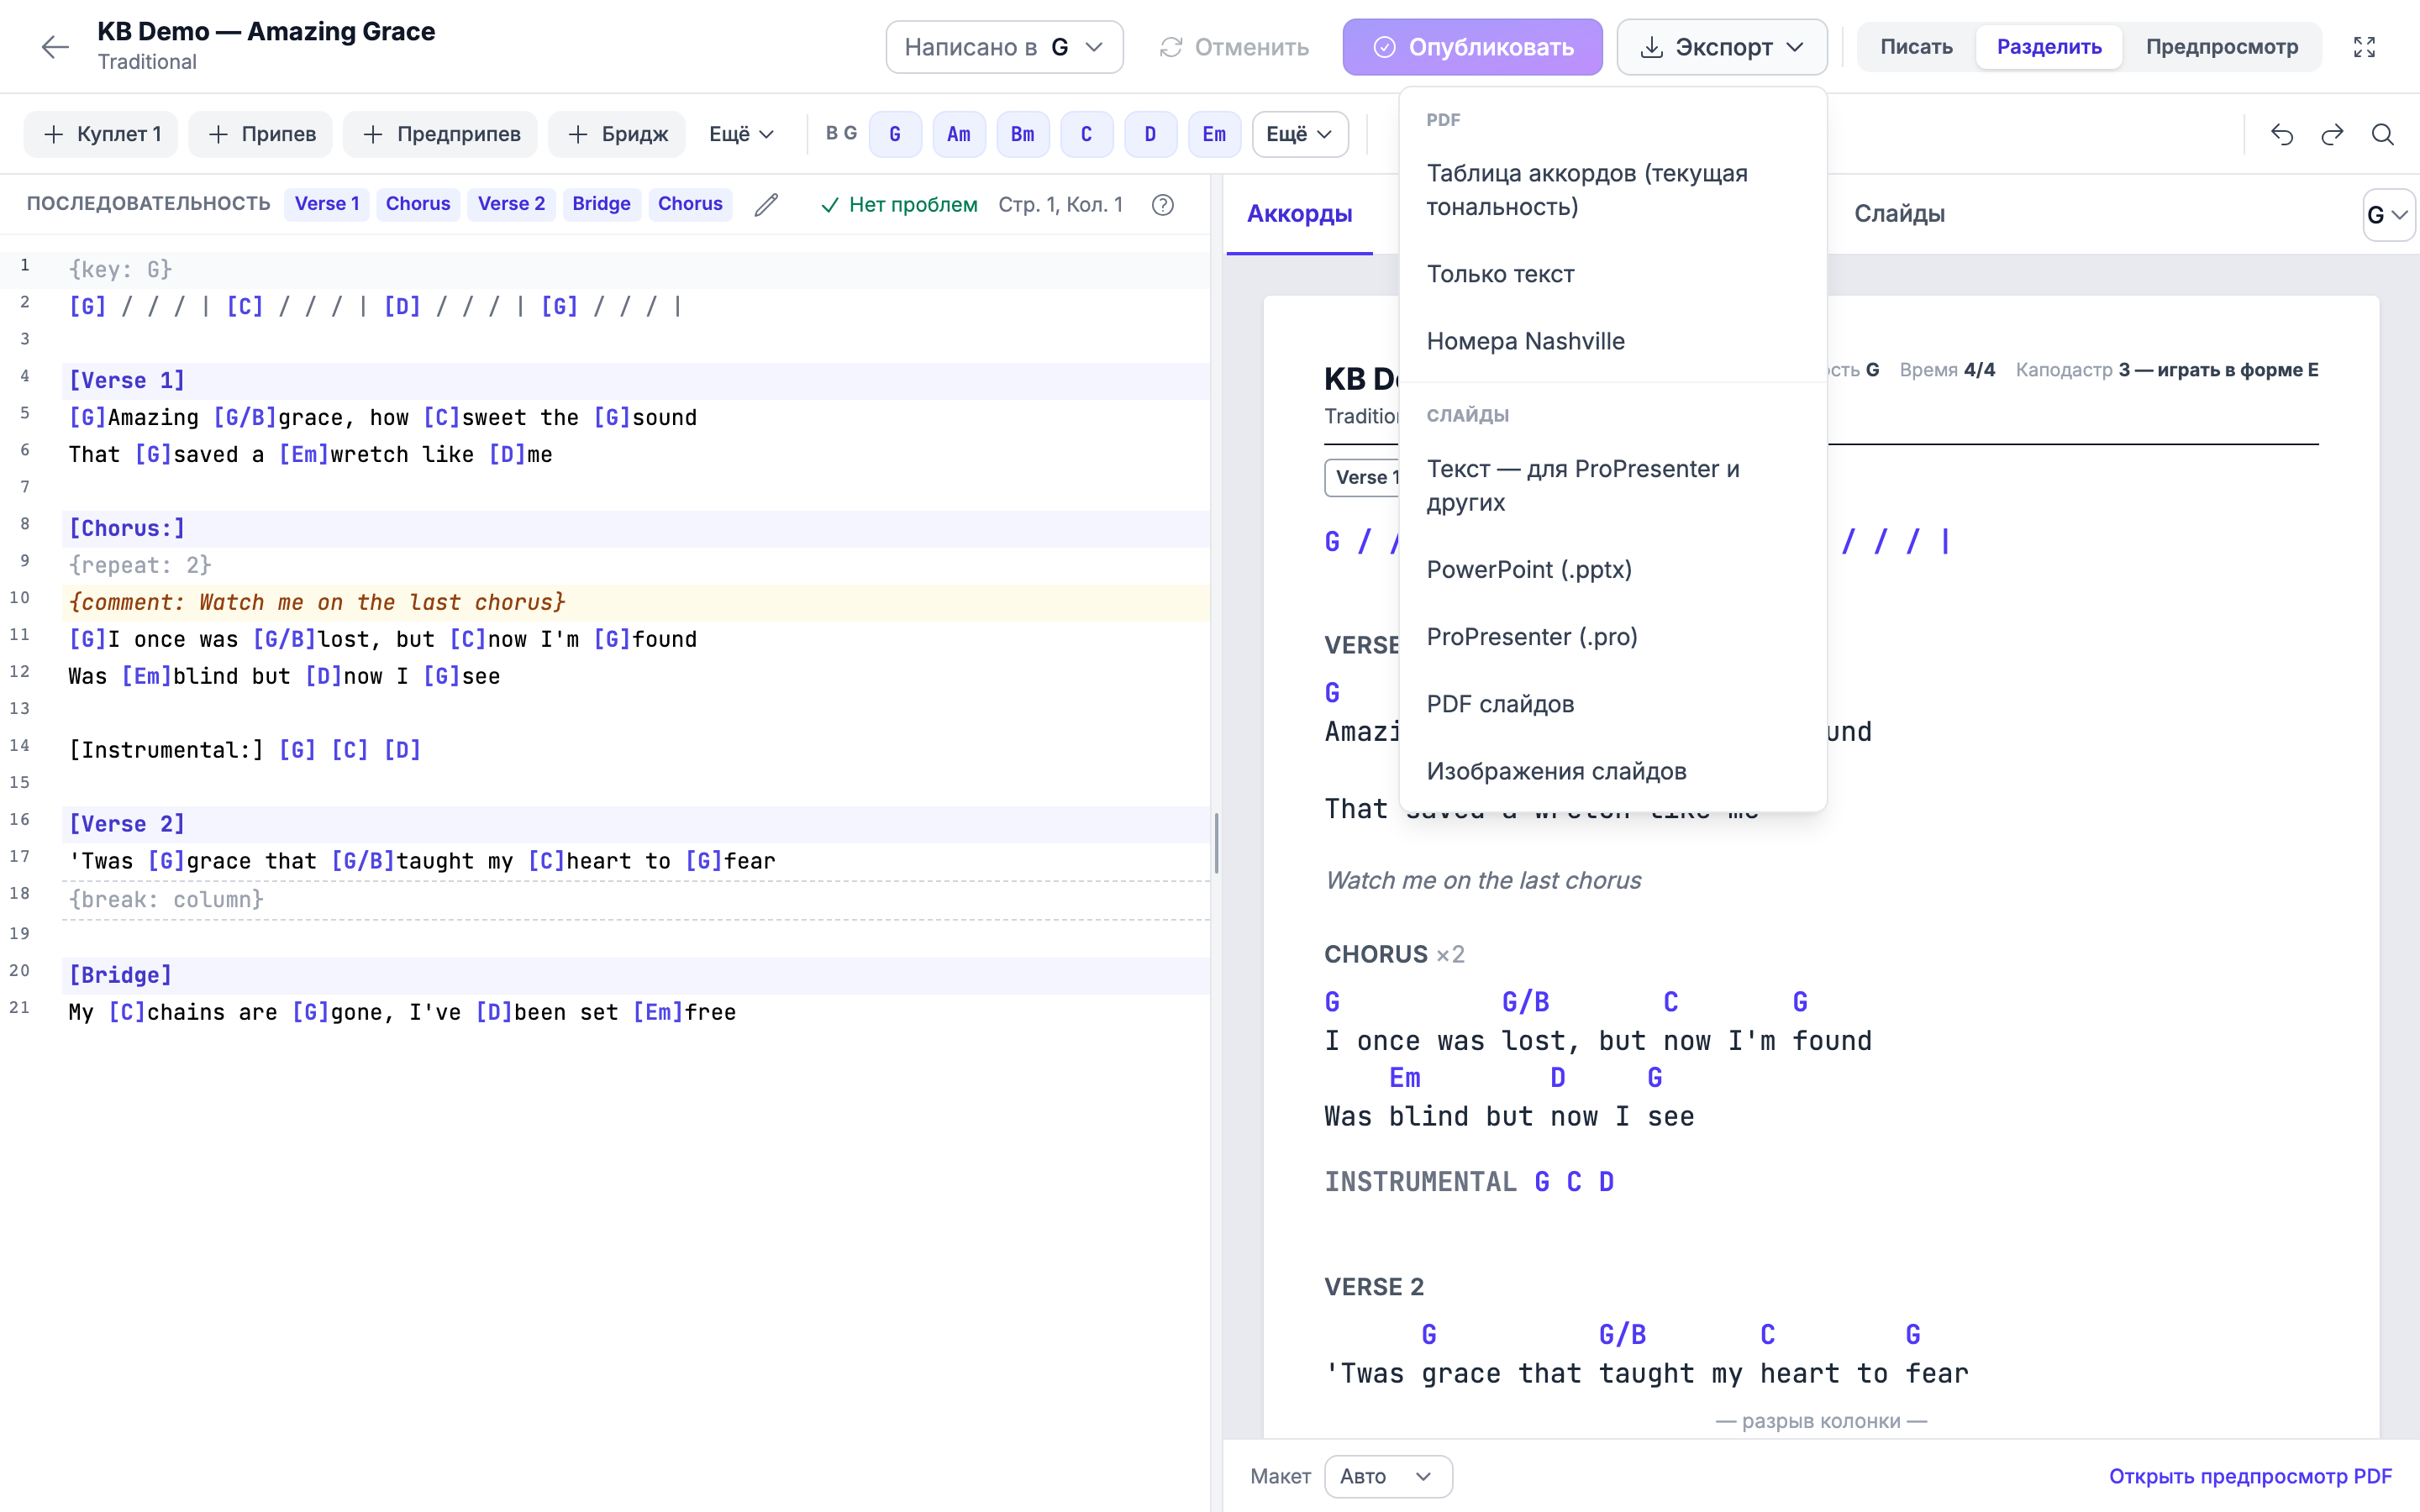2420x1512 pixels.
Task: Select Bridge in sequence
Action: tap(601, 204)
